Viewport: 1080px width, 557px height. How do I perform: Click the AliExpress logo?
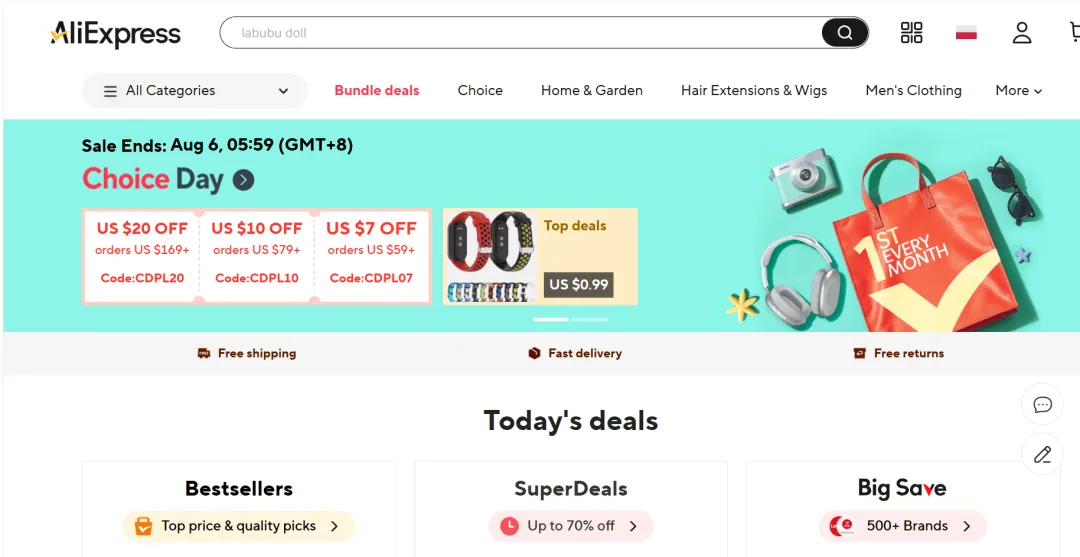(116, 34)
